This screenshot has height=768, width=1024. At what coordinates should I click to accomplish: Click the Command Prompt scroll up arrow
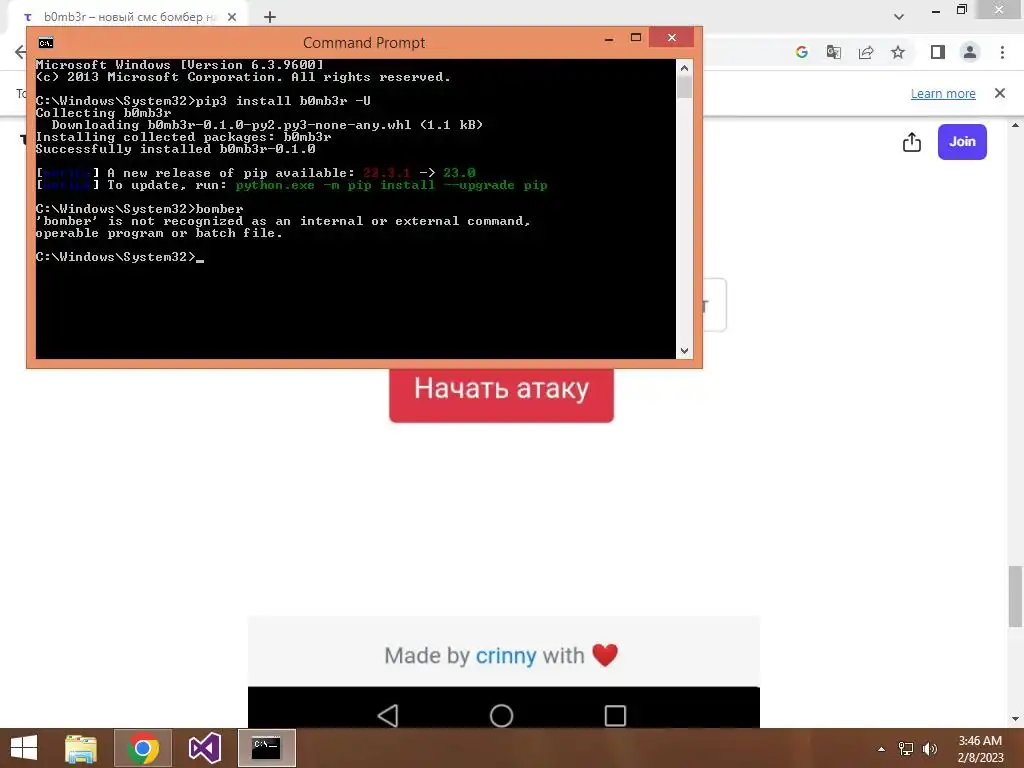point(684,67)
